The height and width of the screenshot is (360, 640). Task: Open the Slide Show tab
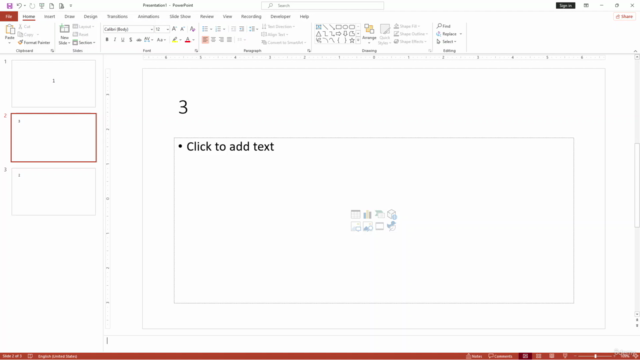(180, 17)
